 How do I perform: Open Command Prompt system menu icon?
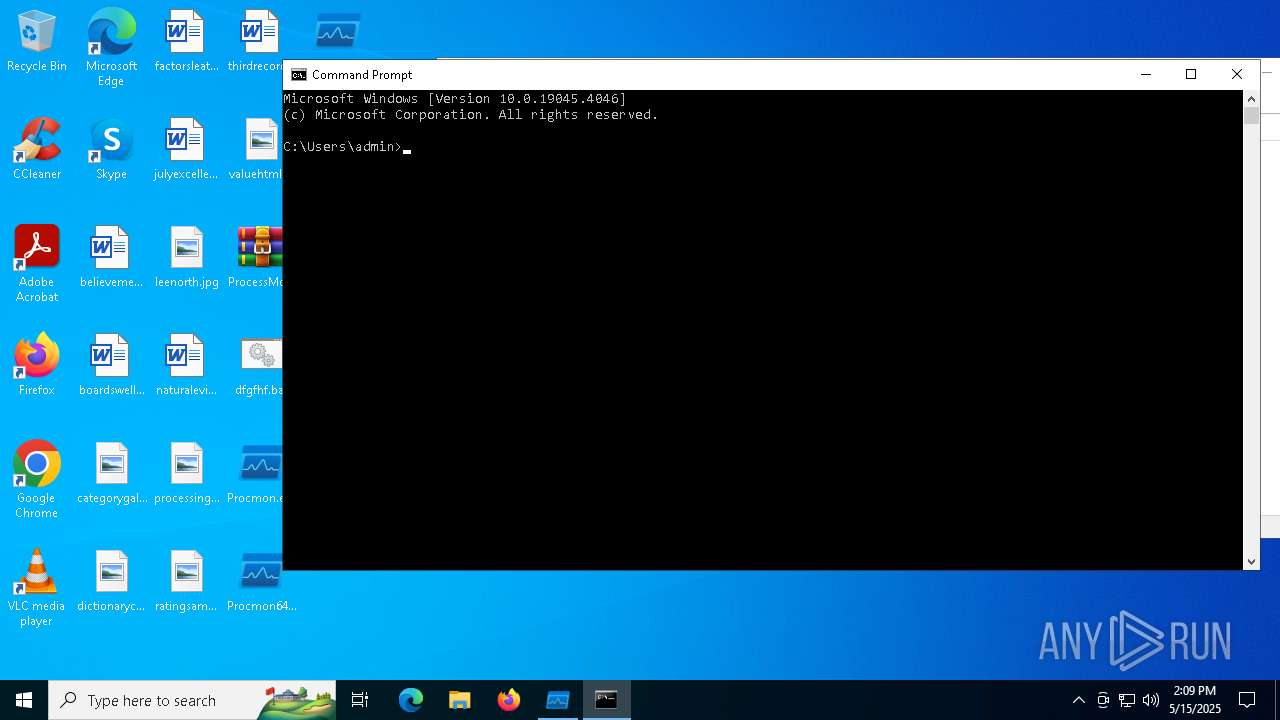(x=298, y=75)
